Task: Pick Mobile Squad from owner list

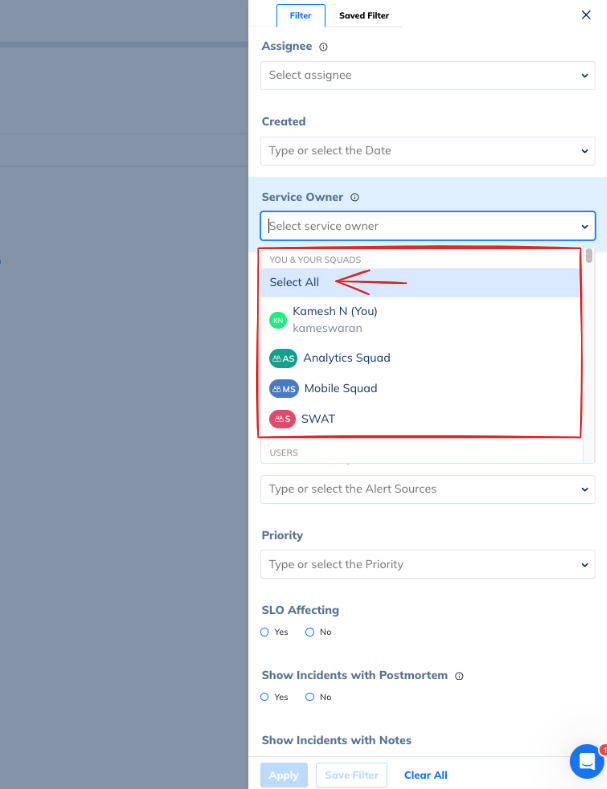Action: pyautogui.click(x=340, y=388)
